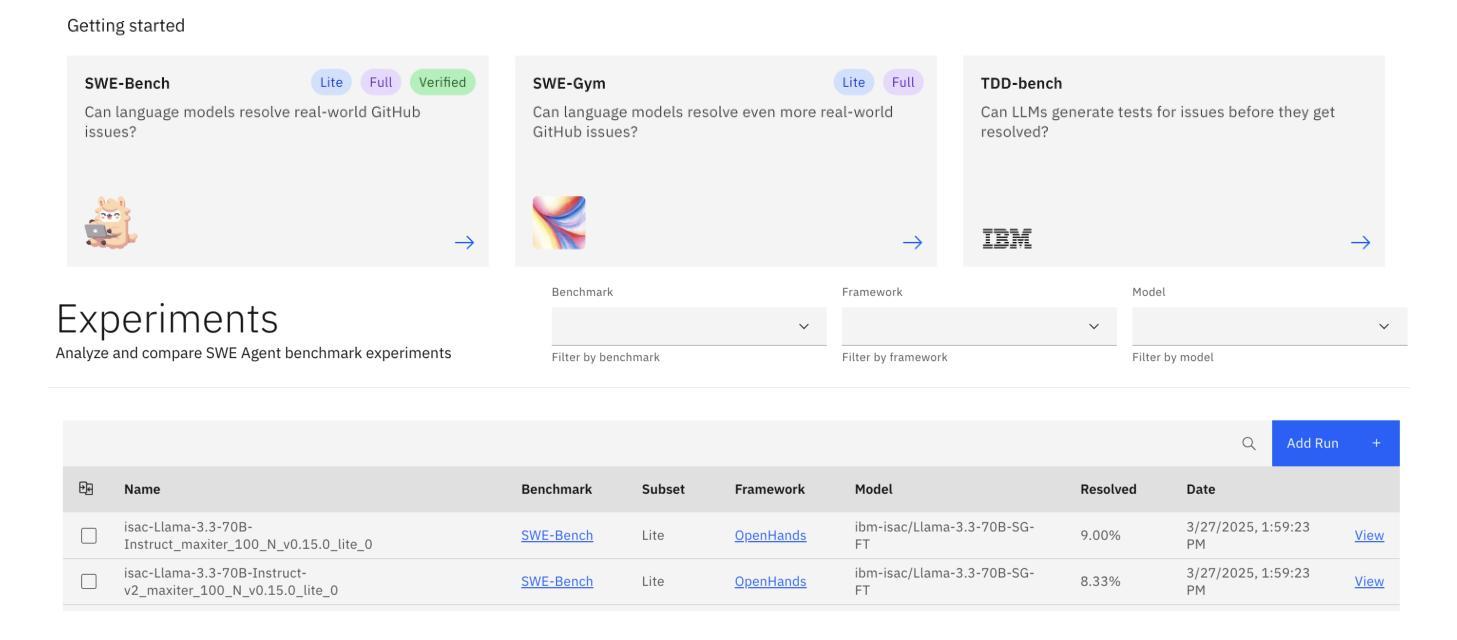Sort by the Name column header
The height and width of the screenshot is (640, 1457).
click(142, 489)
